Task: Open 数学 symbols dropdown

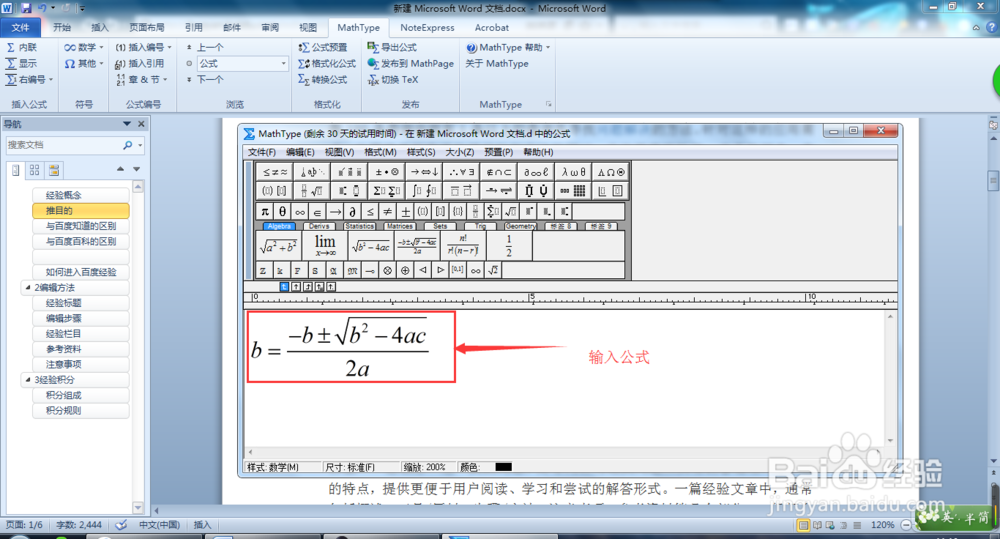Action: click(x=84, y=47)
